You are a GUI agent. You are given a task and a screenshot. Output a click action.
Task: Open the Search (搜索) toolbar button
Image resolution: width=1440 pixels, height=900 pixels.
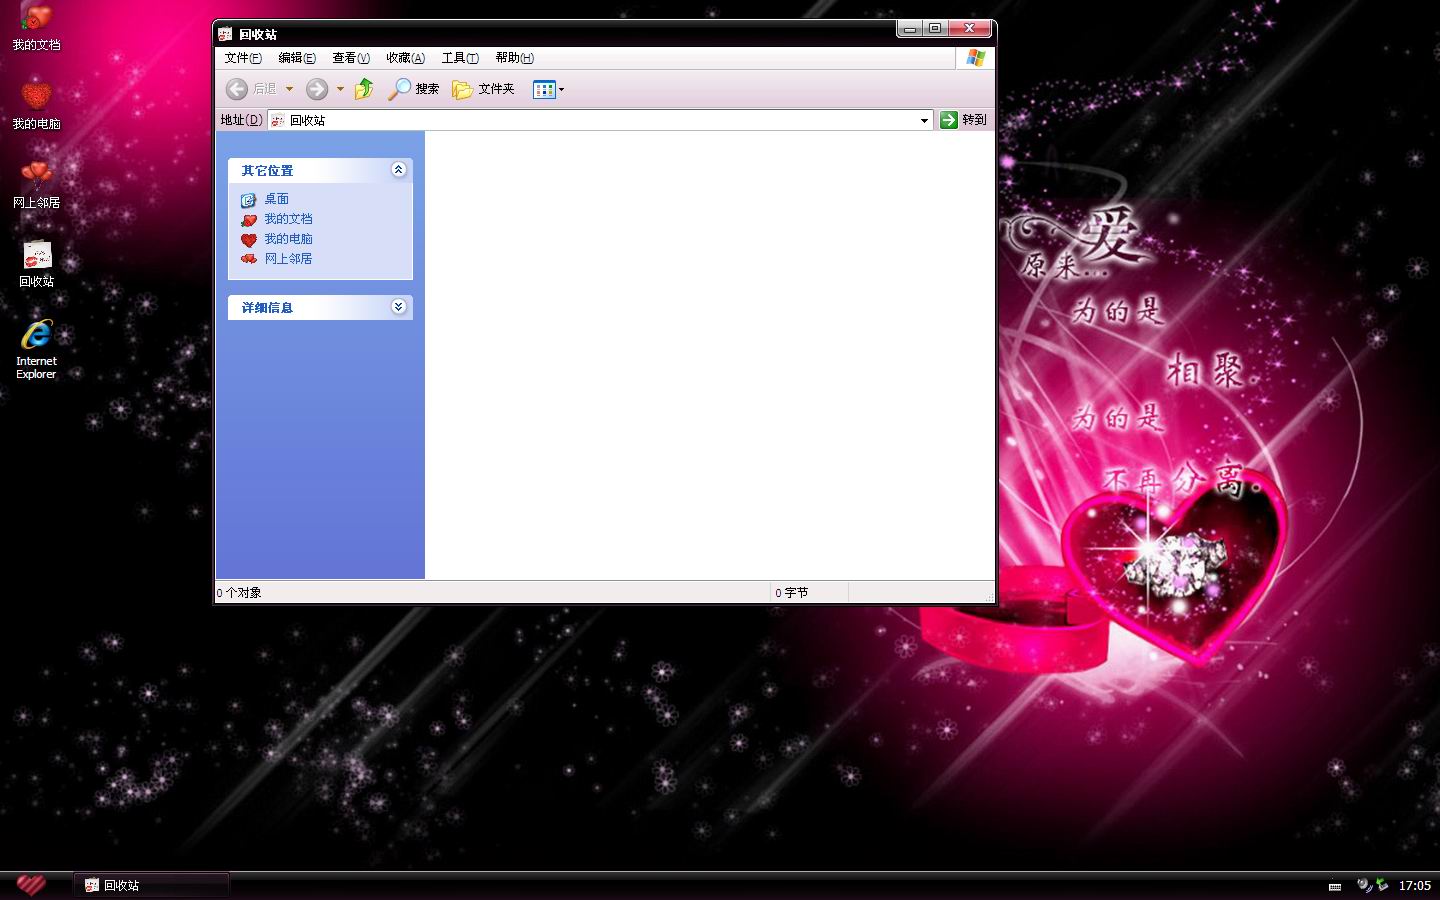(x=414, y=89)
